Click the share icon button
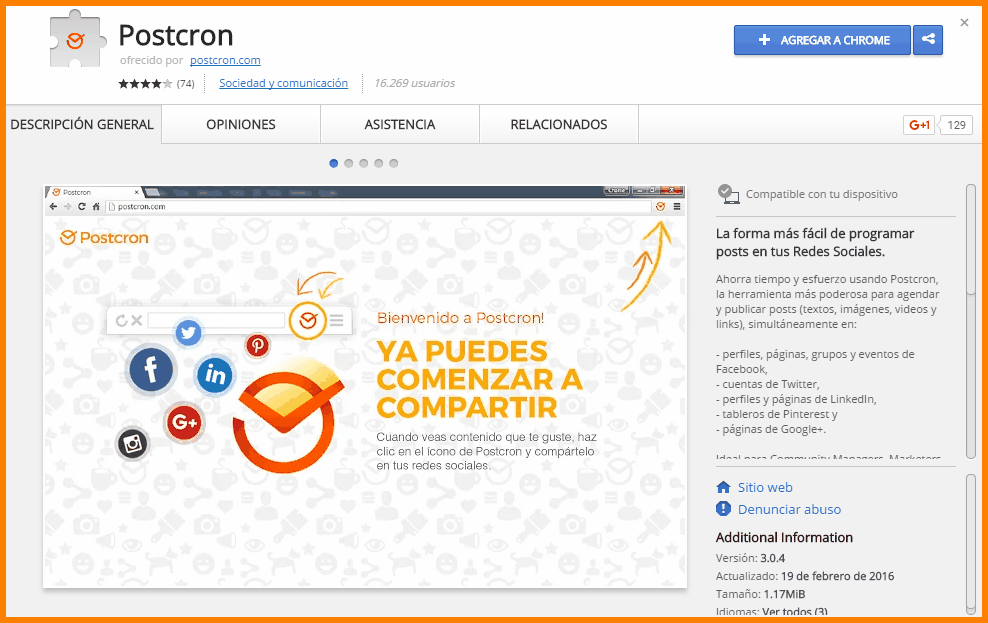Screen dimensions: 988x623 click(x=928, y=40)
